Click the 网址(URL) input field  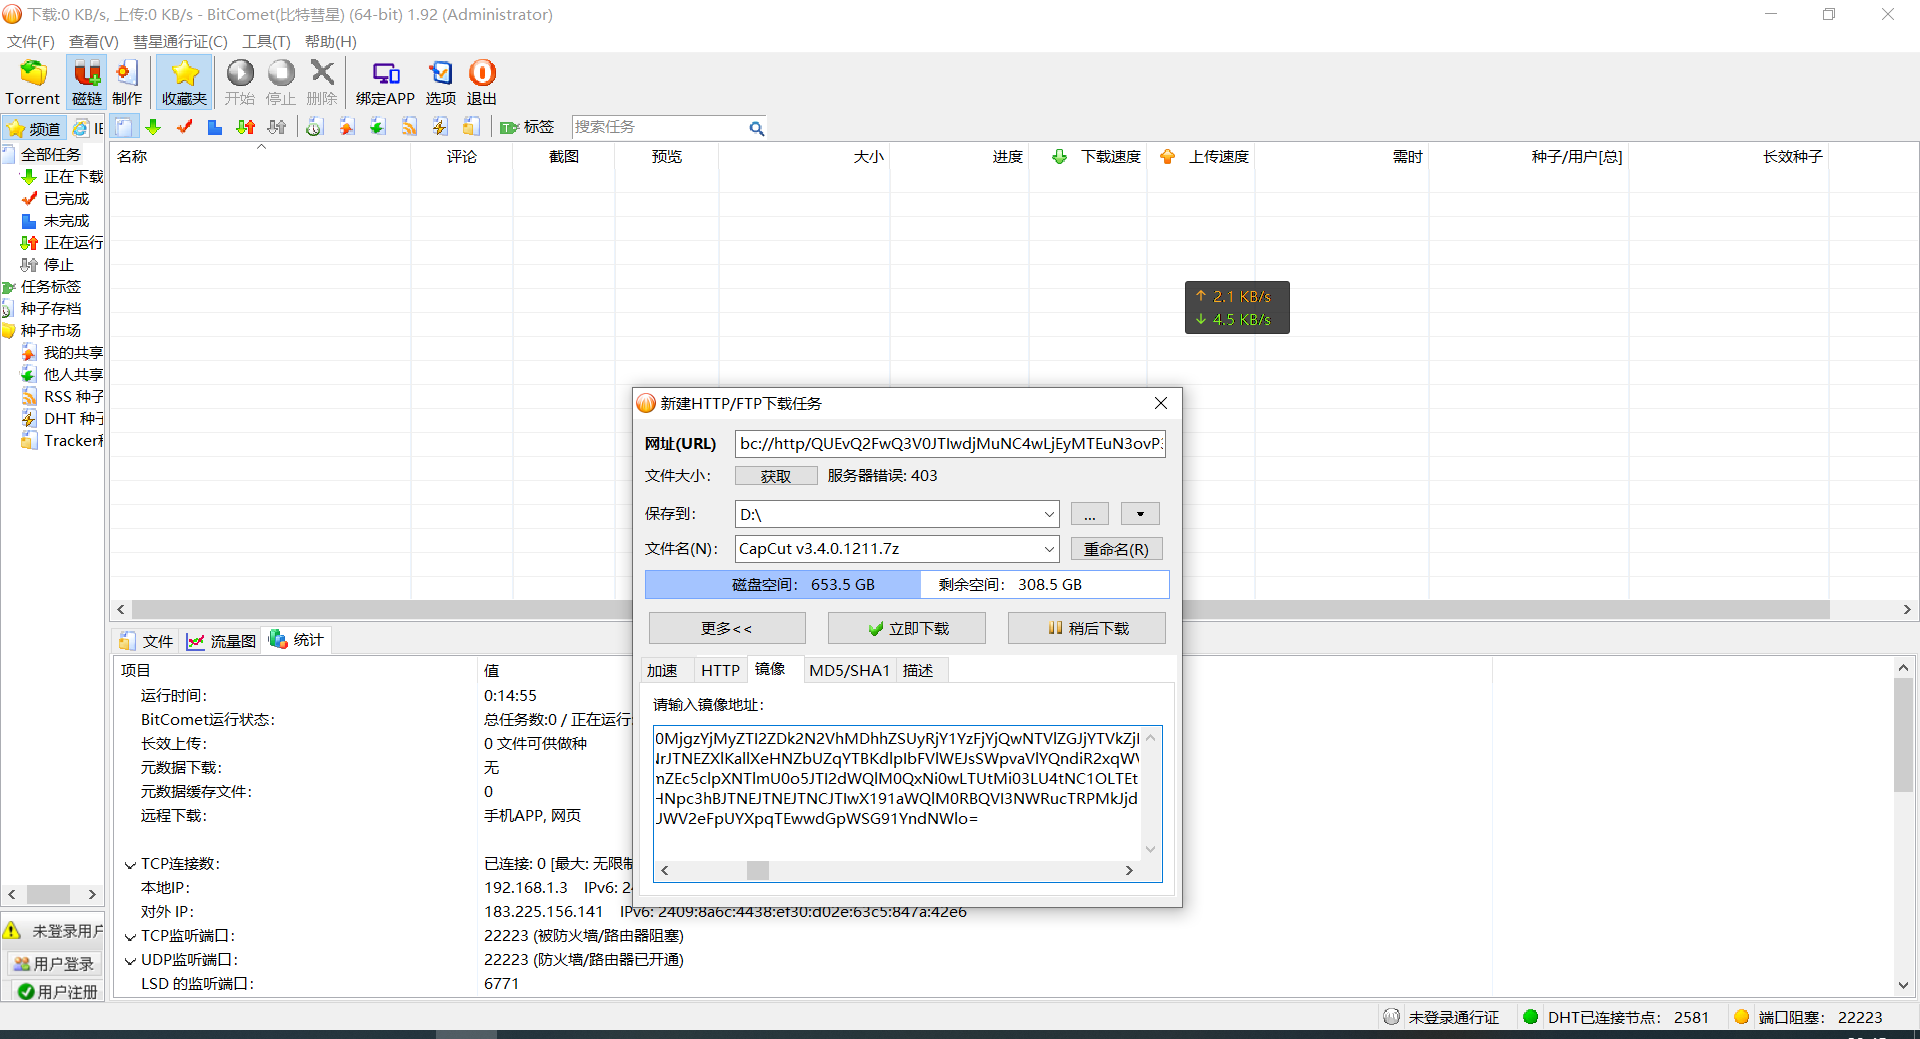point(950,443)
